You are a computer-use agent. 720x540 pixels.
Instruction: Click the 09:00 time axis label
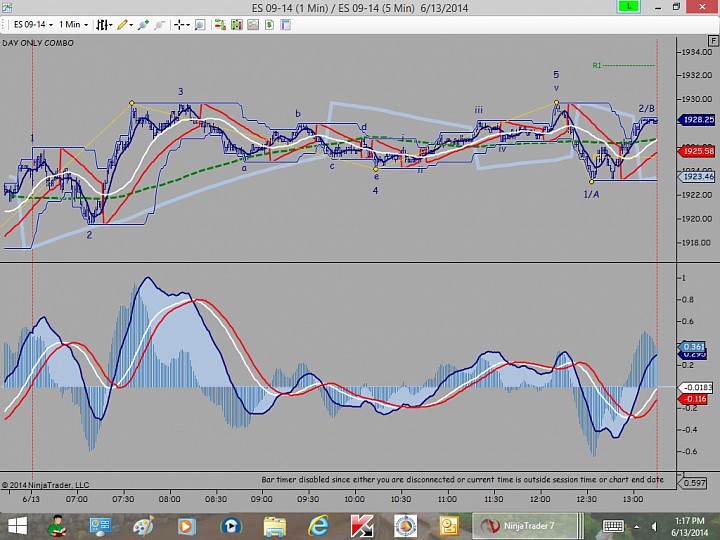point(261,499)
